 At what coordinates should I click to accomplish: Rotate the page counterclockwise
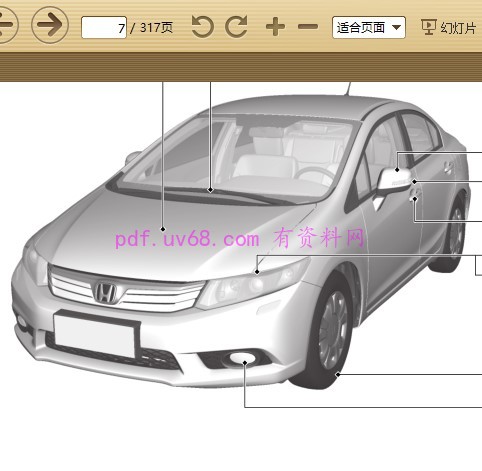(x=203, y=26)
